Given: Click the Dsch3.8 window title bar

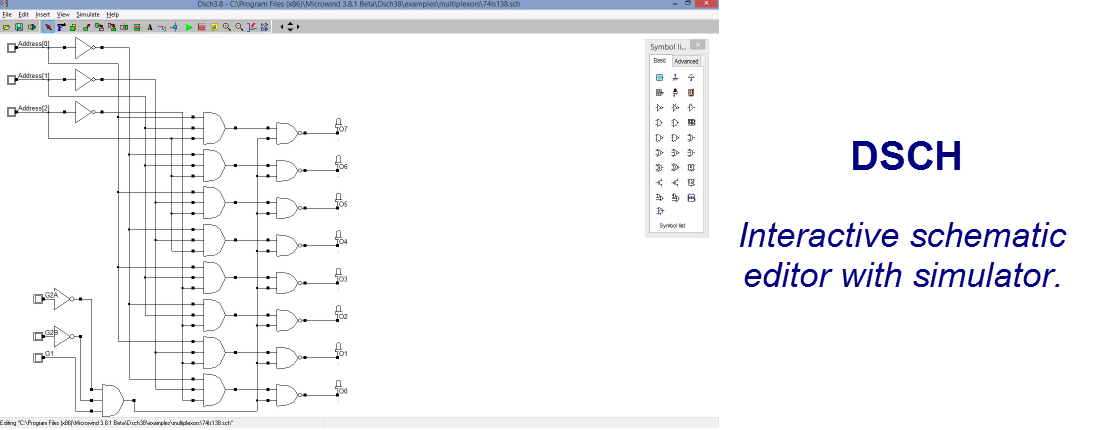Looking at the screenshot, I should click(359, 4).
